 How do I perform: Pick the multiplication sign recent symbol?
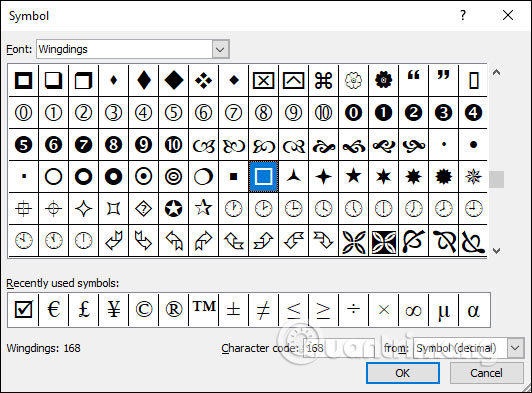point(383,310)
